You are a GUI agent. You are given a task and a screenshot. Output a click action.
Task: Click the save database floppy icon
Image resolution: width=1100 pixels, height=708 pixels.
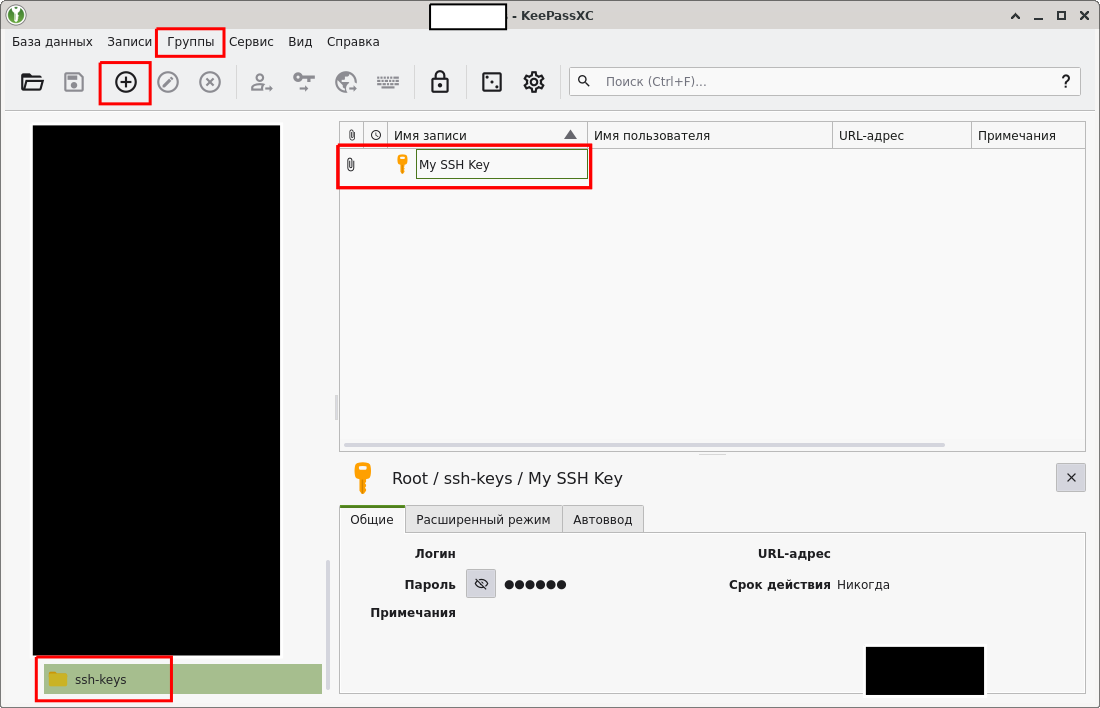(x=74, y=82)
